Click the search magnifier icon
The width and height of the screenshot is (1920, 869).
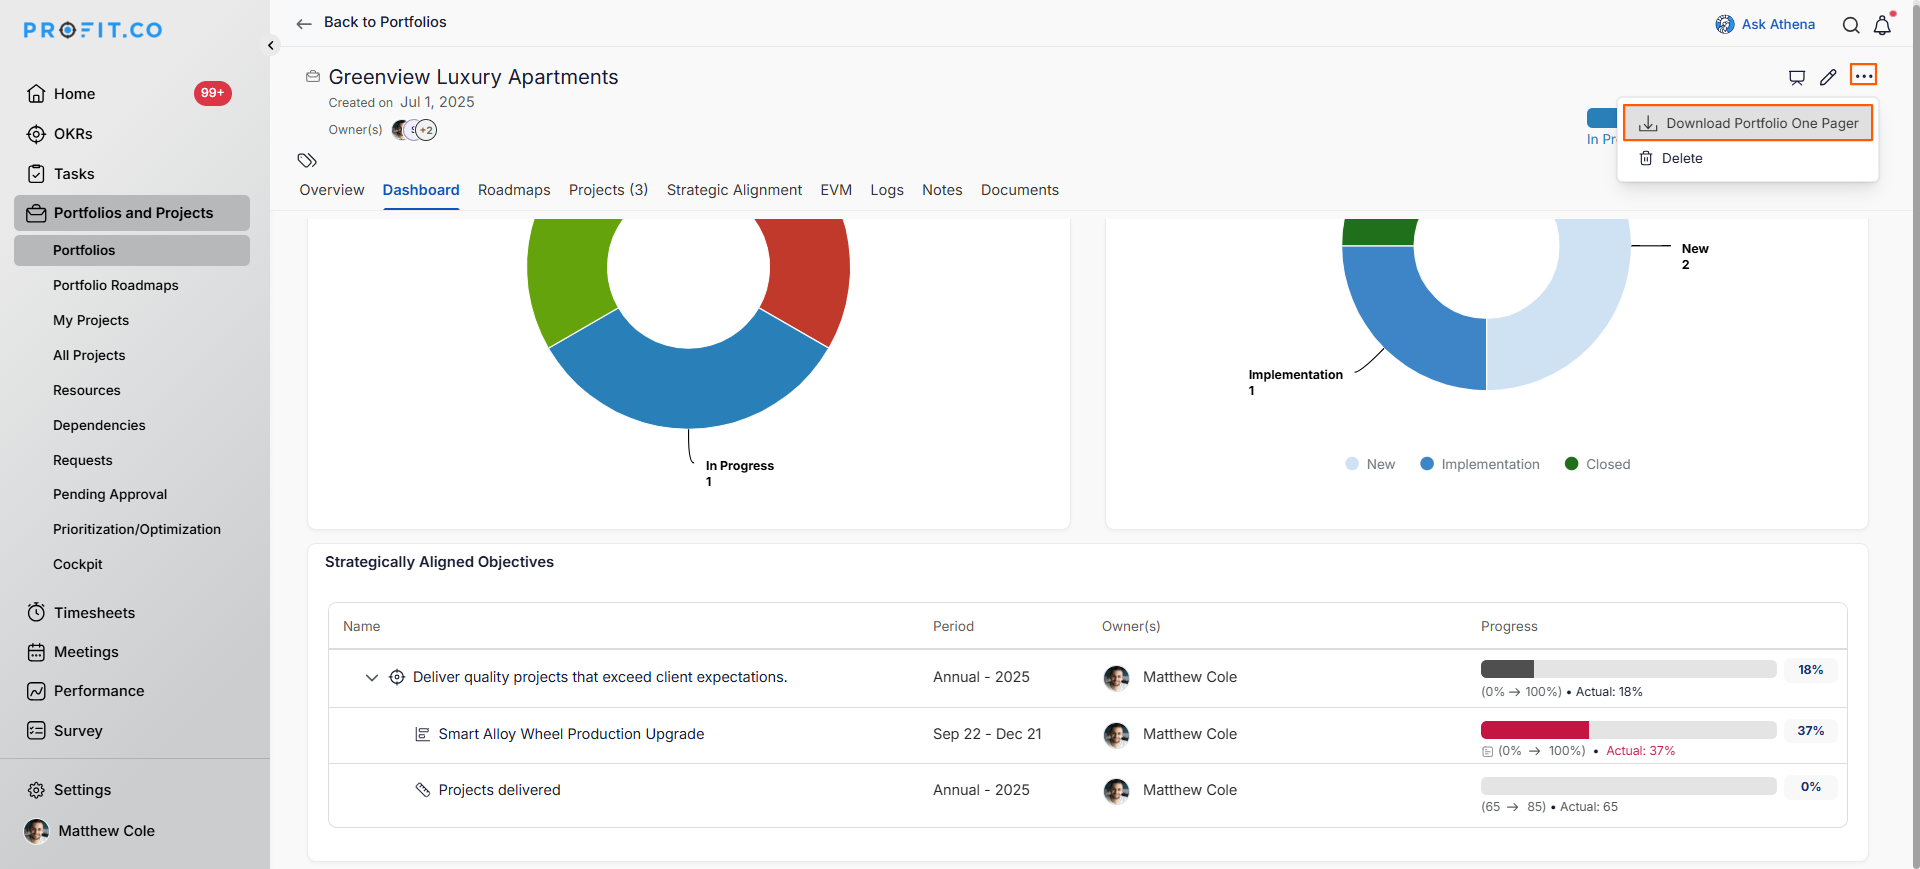click(1851, 25)
